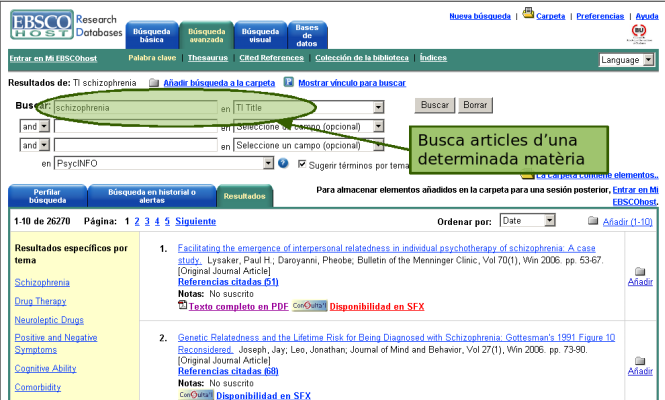The image size is (665, 400).
Task: Open the Ayuda link
Action: (x=647, y=16)
